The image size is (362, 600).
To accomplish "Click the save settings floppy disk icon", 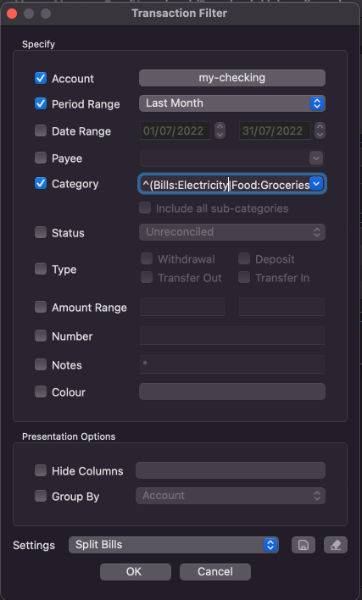I will (x=303, y=545).
